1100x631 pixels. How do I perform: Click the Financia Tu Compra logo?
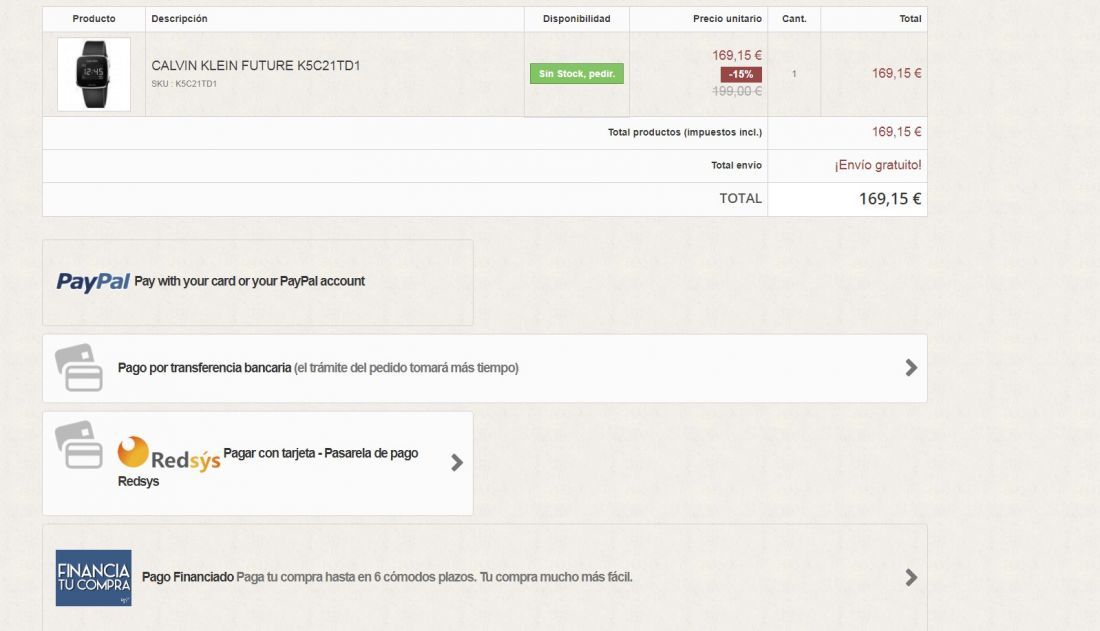click(x=93, y=578)
